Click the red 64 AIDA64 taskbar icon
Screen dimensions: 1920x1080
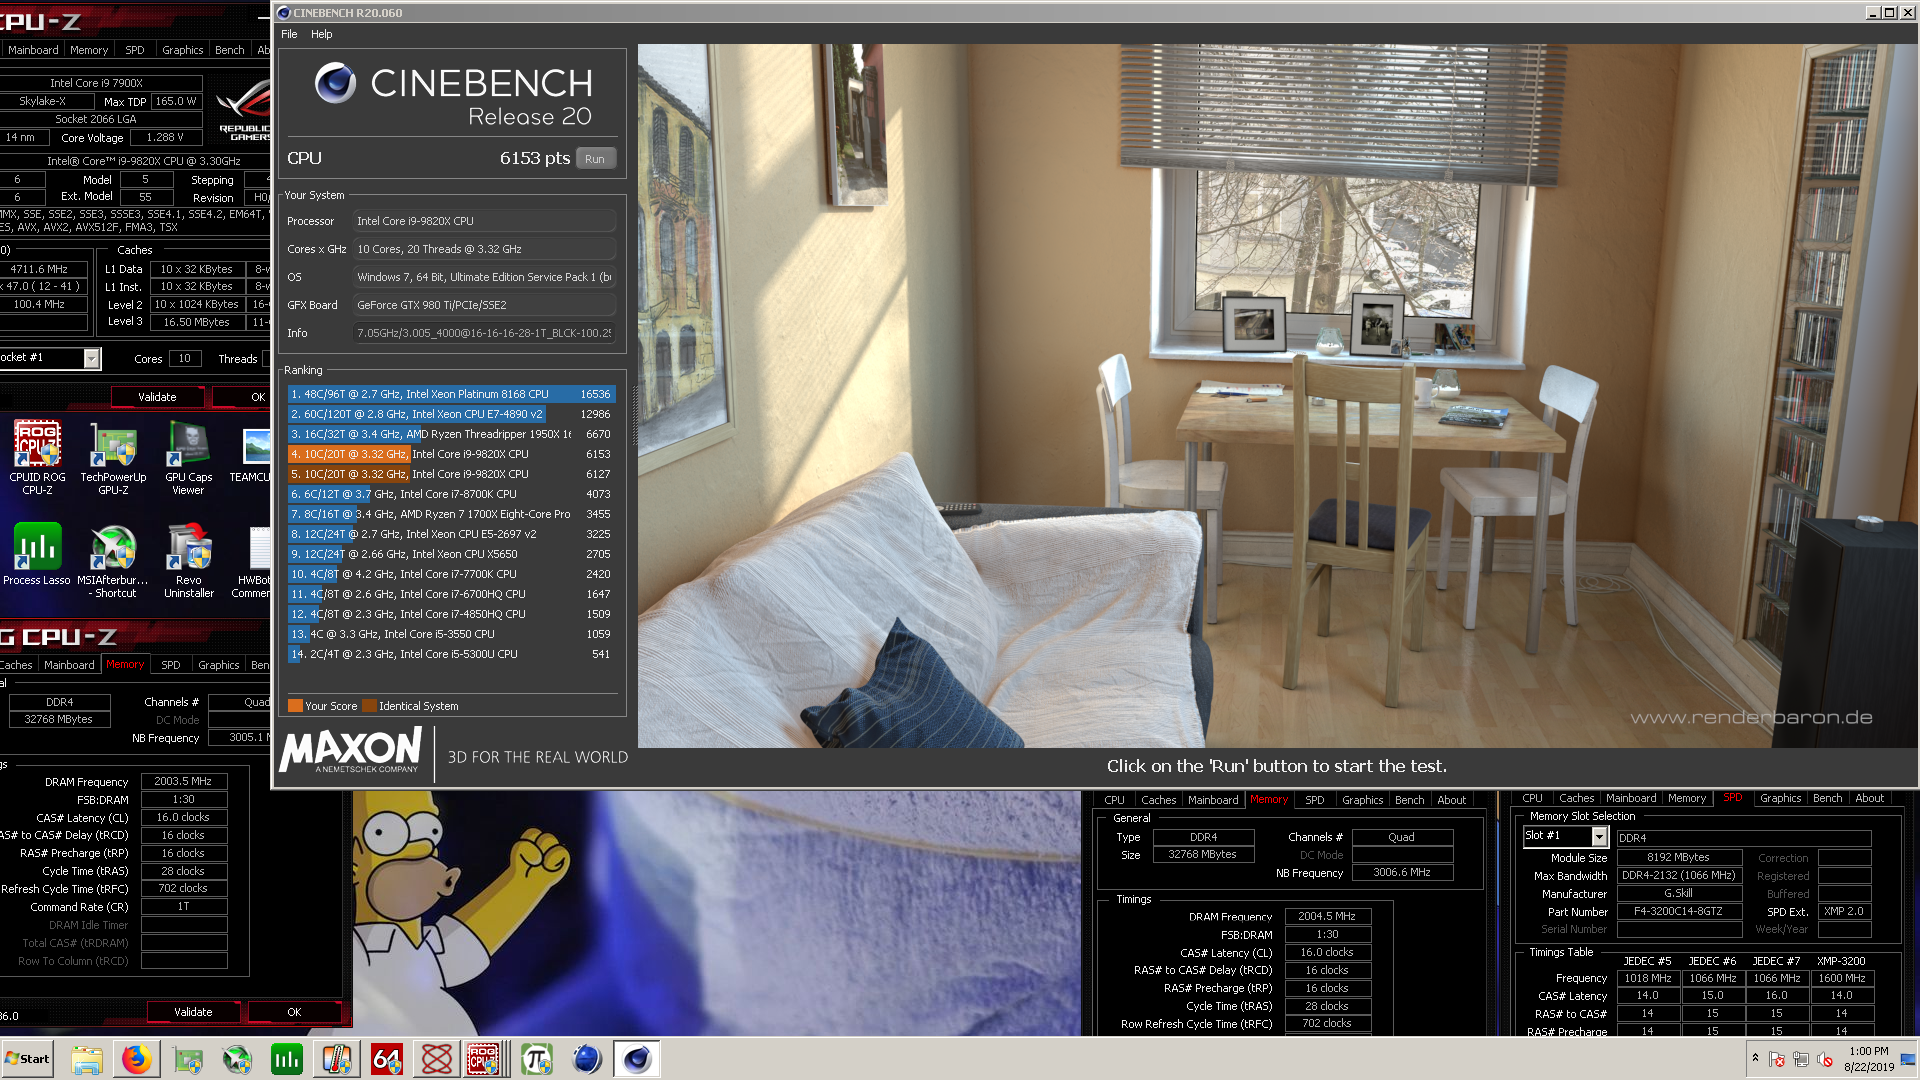(x=387, y=1059)
